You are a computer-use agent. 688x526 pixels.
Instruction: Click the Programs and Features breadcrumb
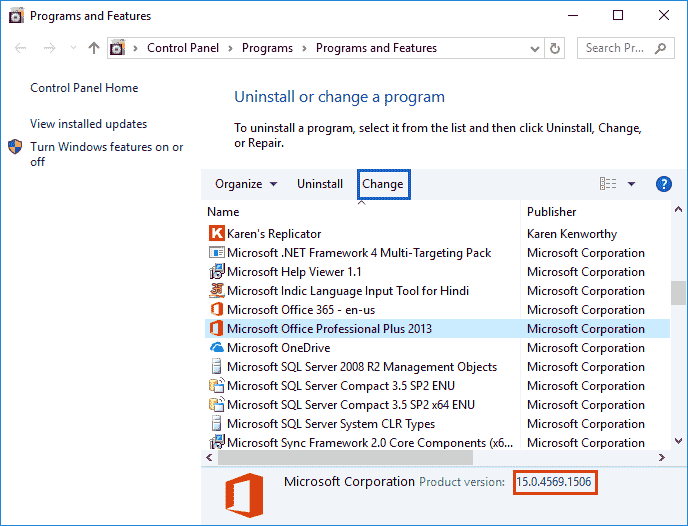(376, 48)
